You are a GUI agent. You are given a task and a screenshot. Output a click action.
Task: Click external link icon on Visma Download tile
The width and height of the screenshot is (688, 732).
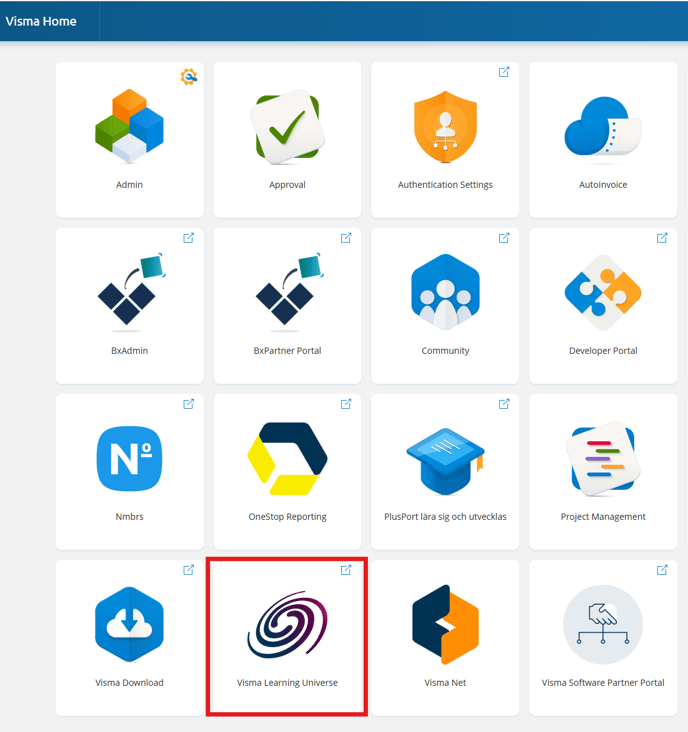(189, 570)
